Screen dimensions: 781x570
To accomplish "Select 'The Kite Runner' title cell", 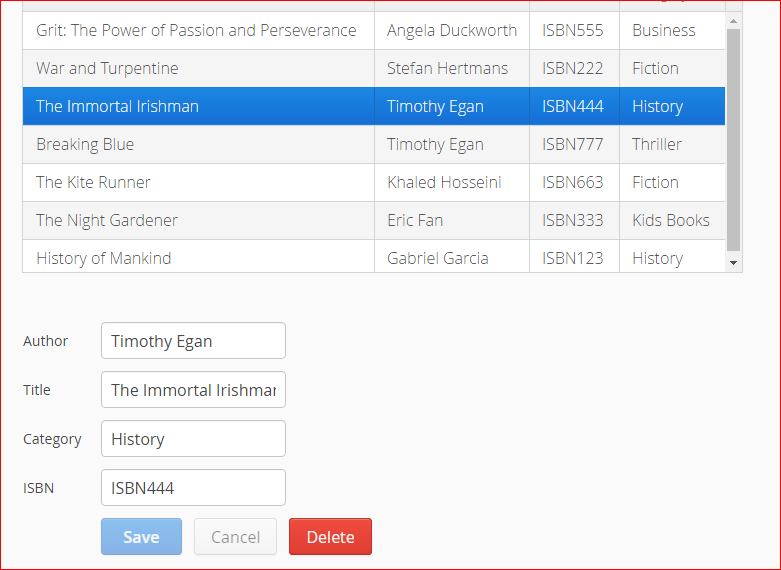I will click(199, 182).
